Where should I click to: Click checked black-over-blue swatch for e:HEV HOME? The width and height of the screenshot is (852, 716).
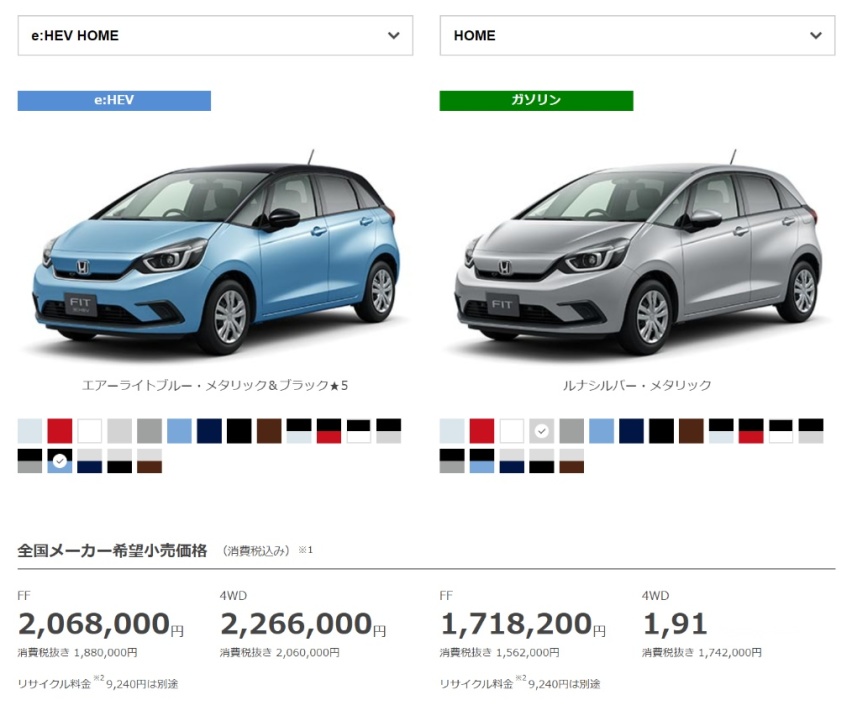(60, 461)
